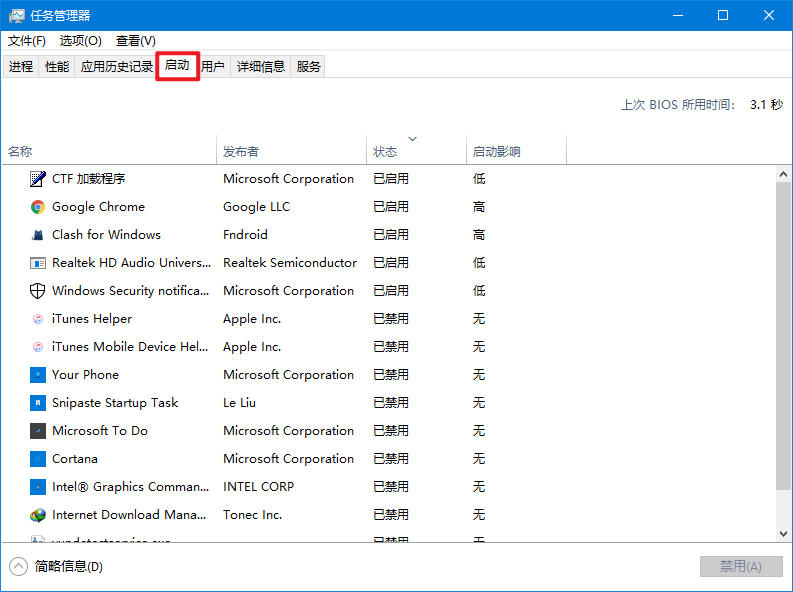Switch to the 详细信息 tab
The height and width of the screenshot is (592, 793).
[261, 66]
